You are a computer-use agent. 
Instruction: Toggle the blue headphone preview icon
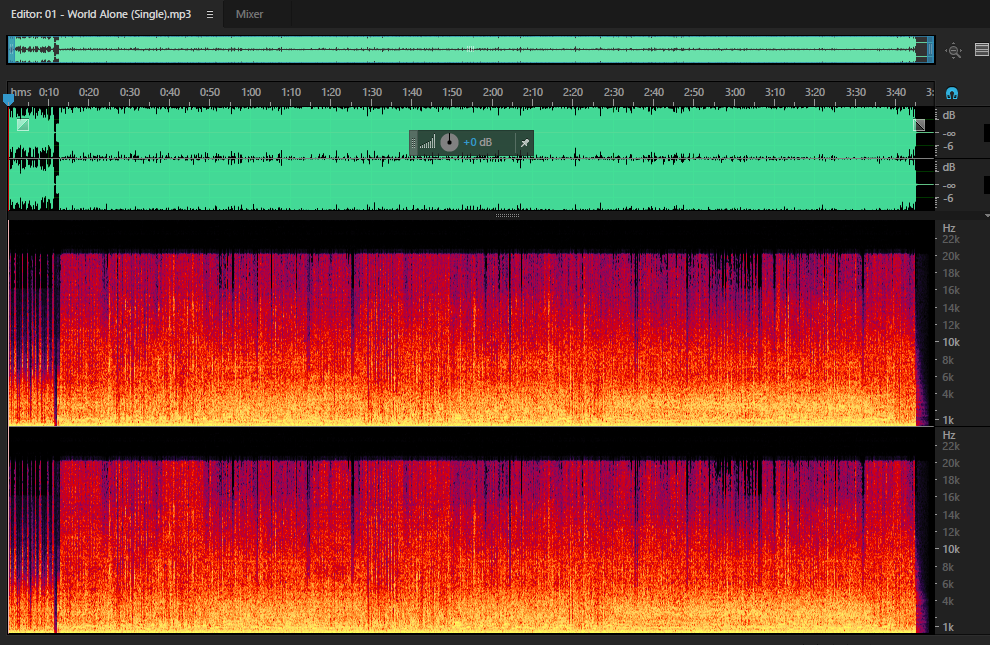951,93
